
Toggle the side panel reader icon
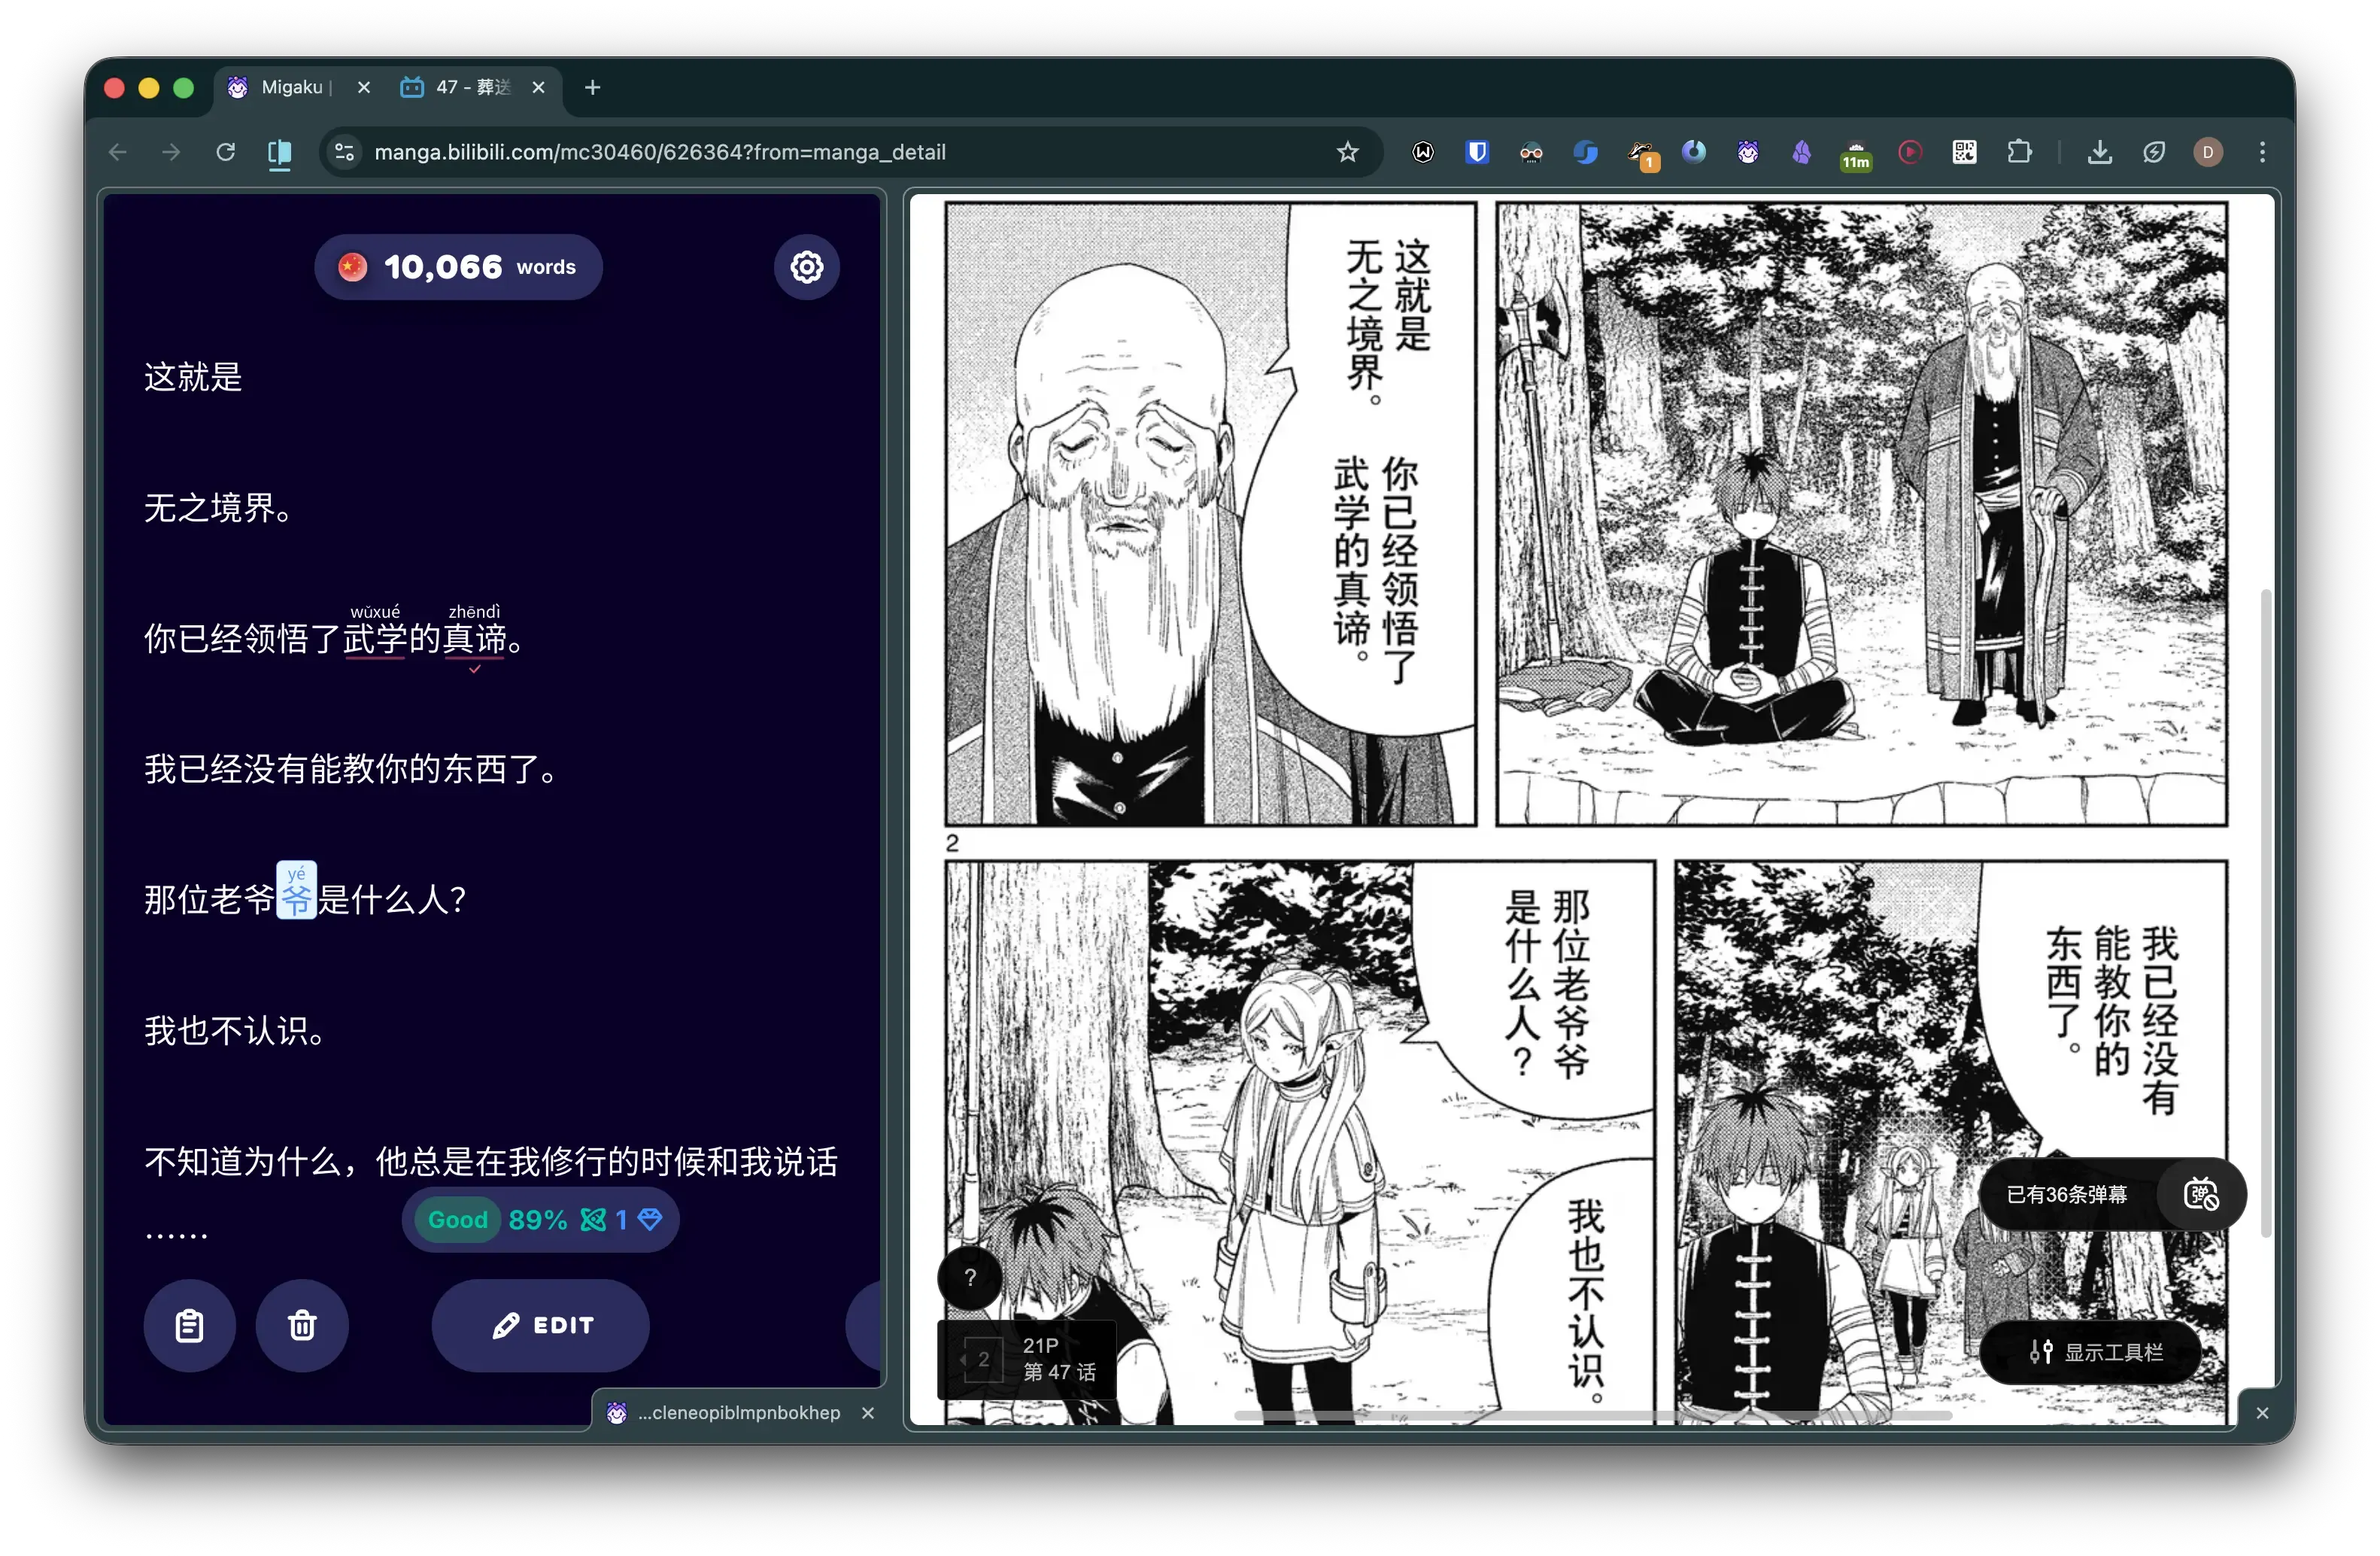[280, 152]
